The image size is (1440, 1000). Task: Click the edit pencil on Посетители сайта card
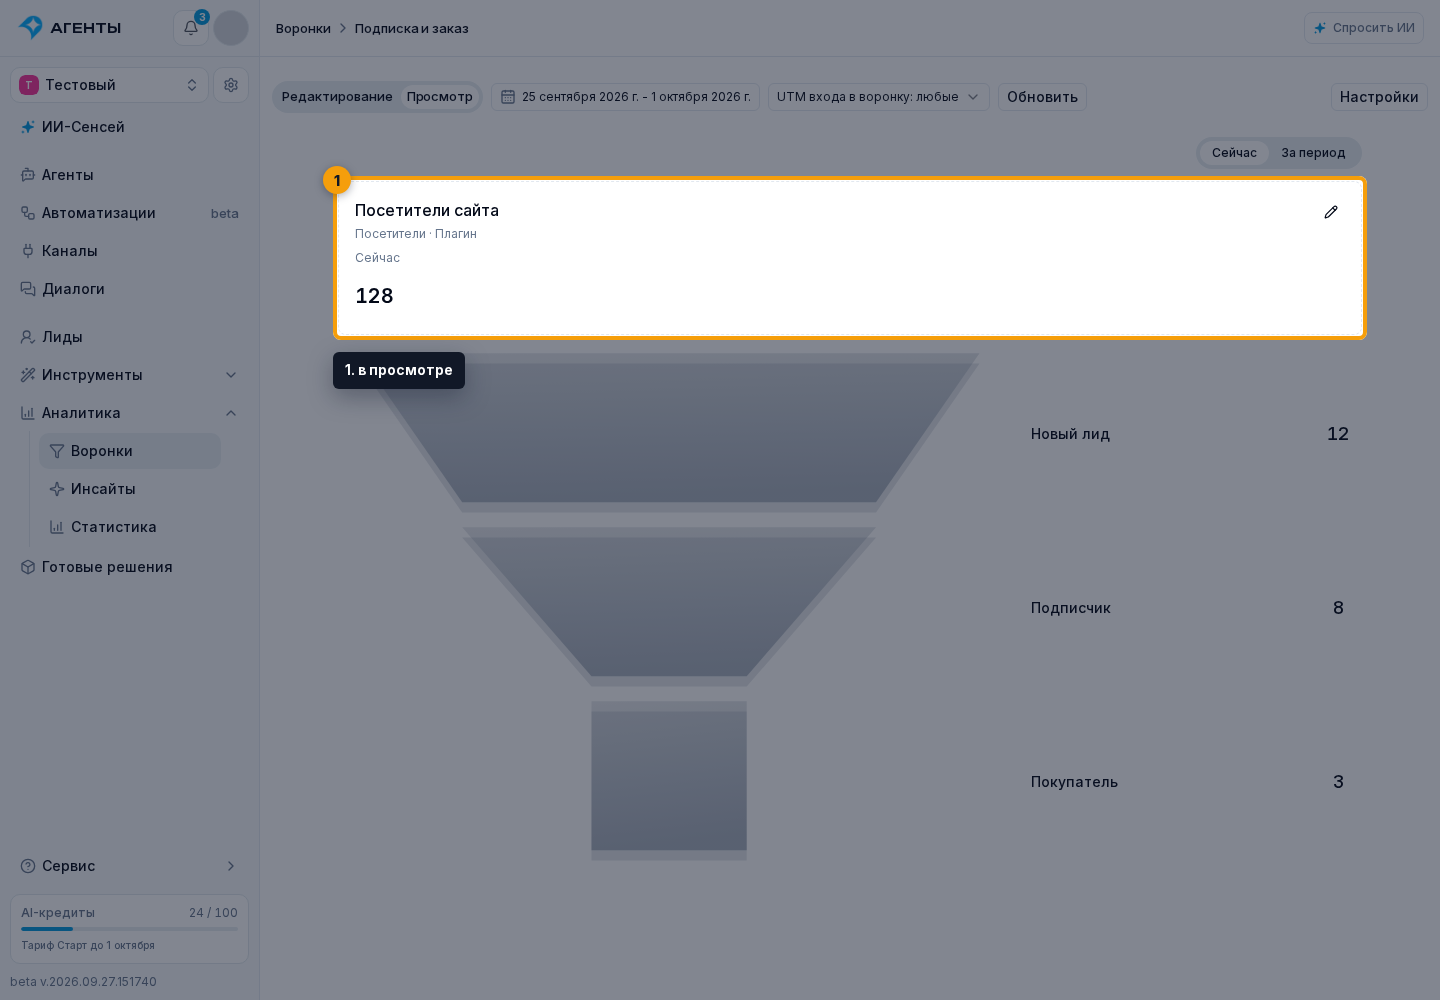[1331, 212]
